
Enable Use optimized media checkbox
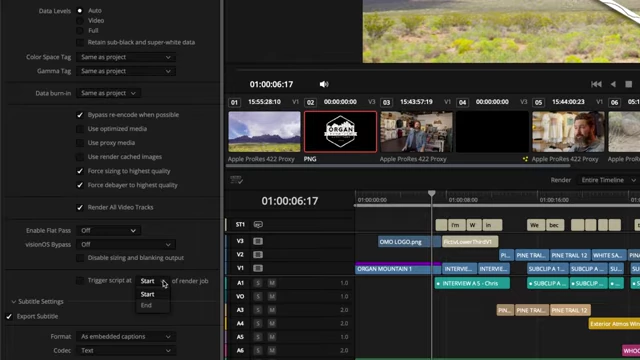[x=80, y=129]
